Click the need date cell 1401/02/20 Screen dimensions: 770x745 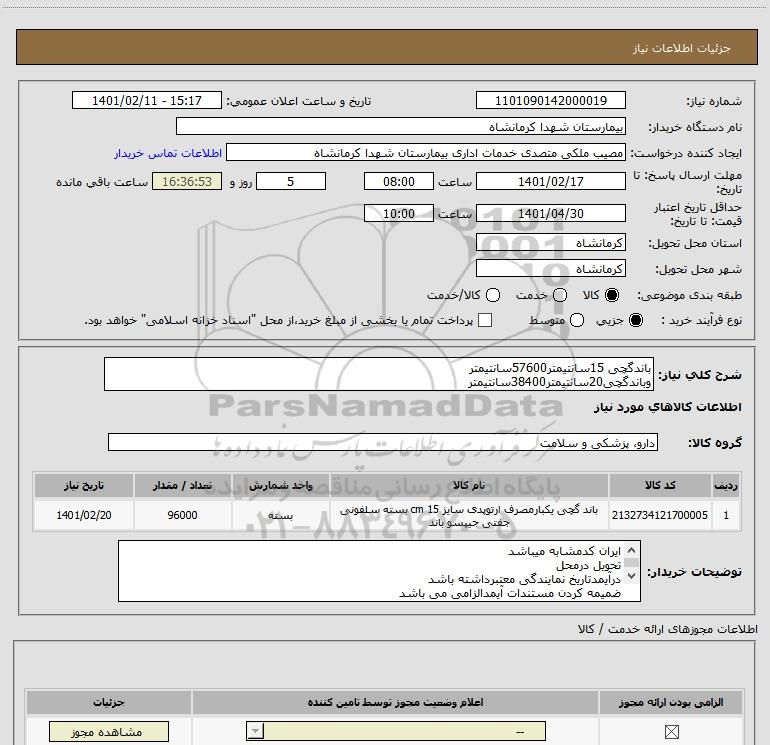(x=83, y=515)
